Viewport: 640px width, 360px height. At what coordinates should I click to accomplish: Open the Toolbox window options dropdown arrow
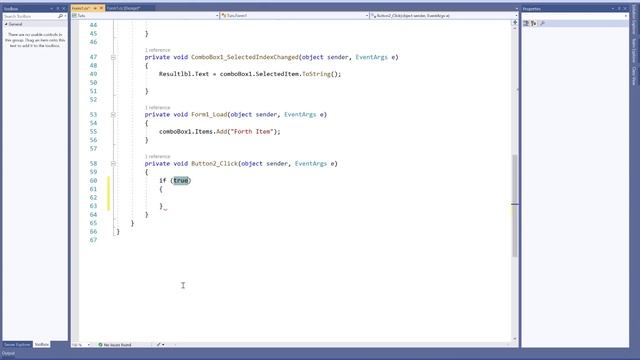point(52,9)
